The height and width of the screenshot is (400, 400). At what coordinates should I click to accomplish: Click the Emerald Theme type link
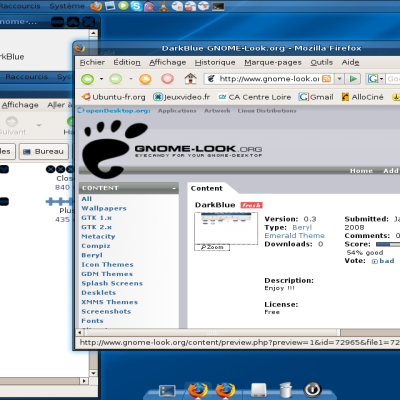[294, 236]
